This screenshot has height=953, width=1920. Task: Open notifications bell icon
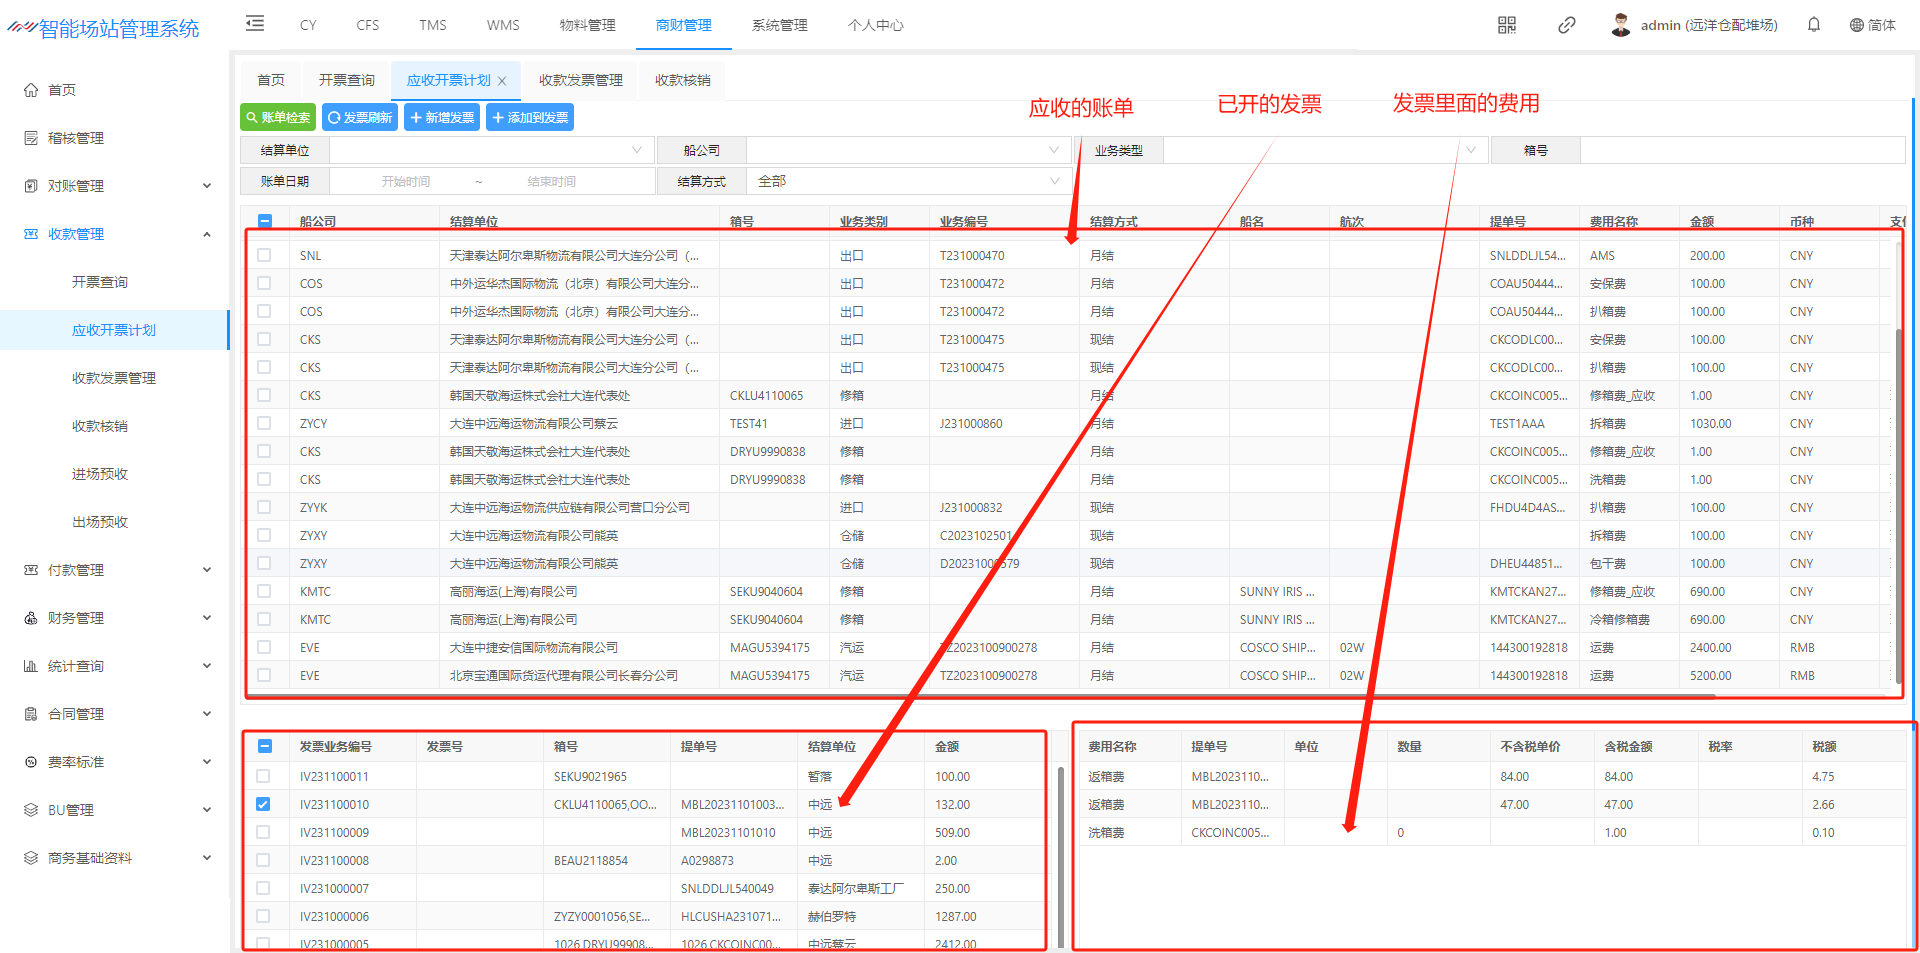tap(1813, 25)
